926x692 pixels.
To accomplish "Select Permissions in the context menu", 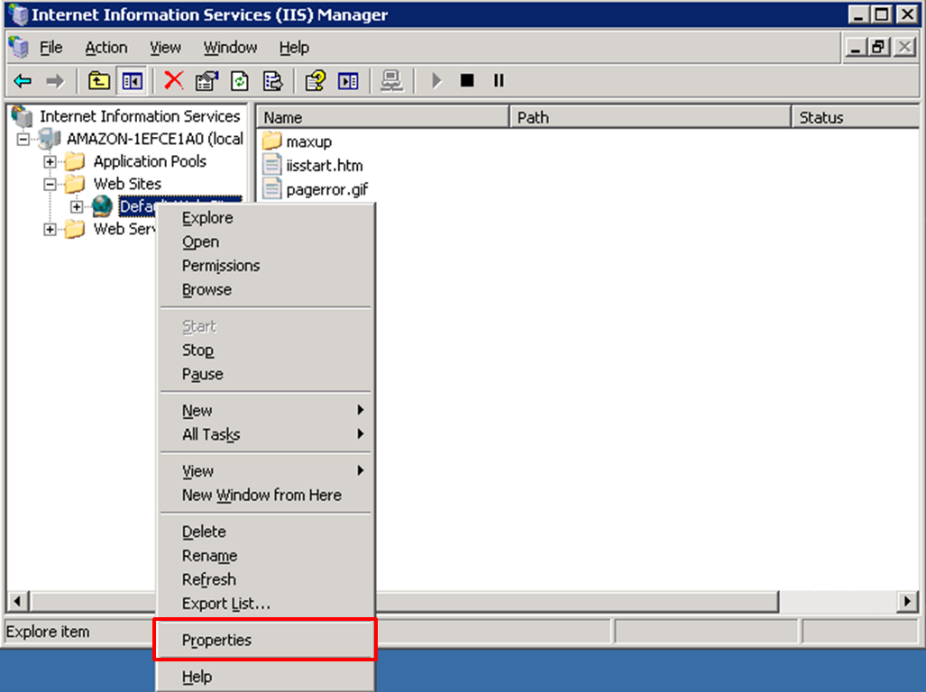I will [266, 266].
